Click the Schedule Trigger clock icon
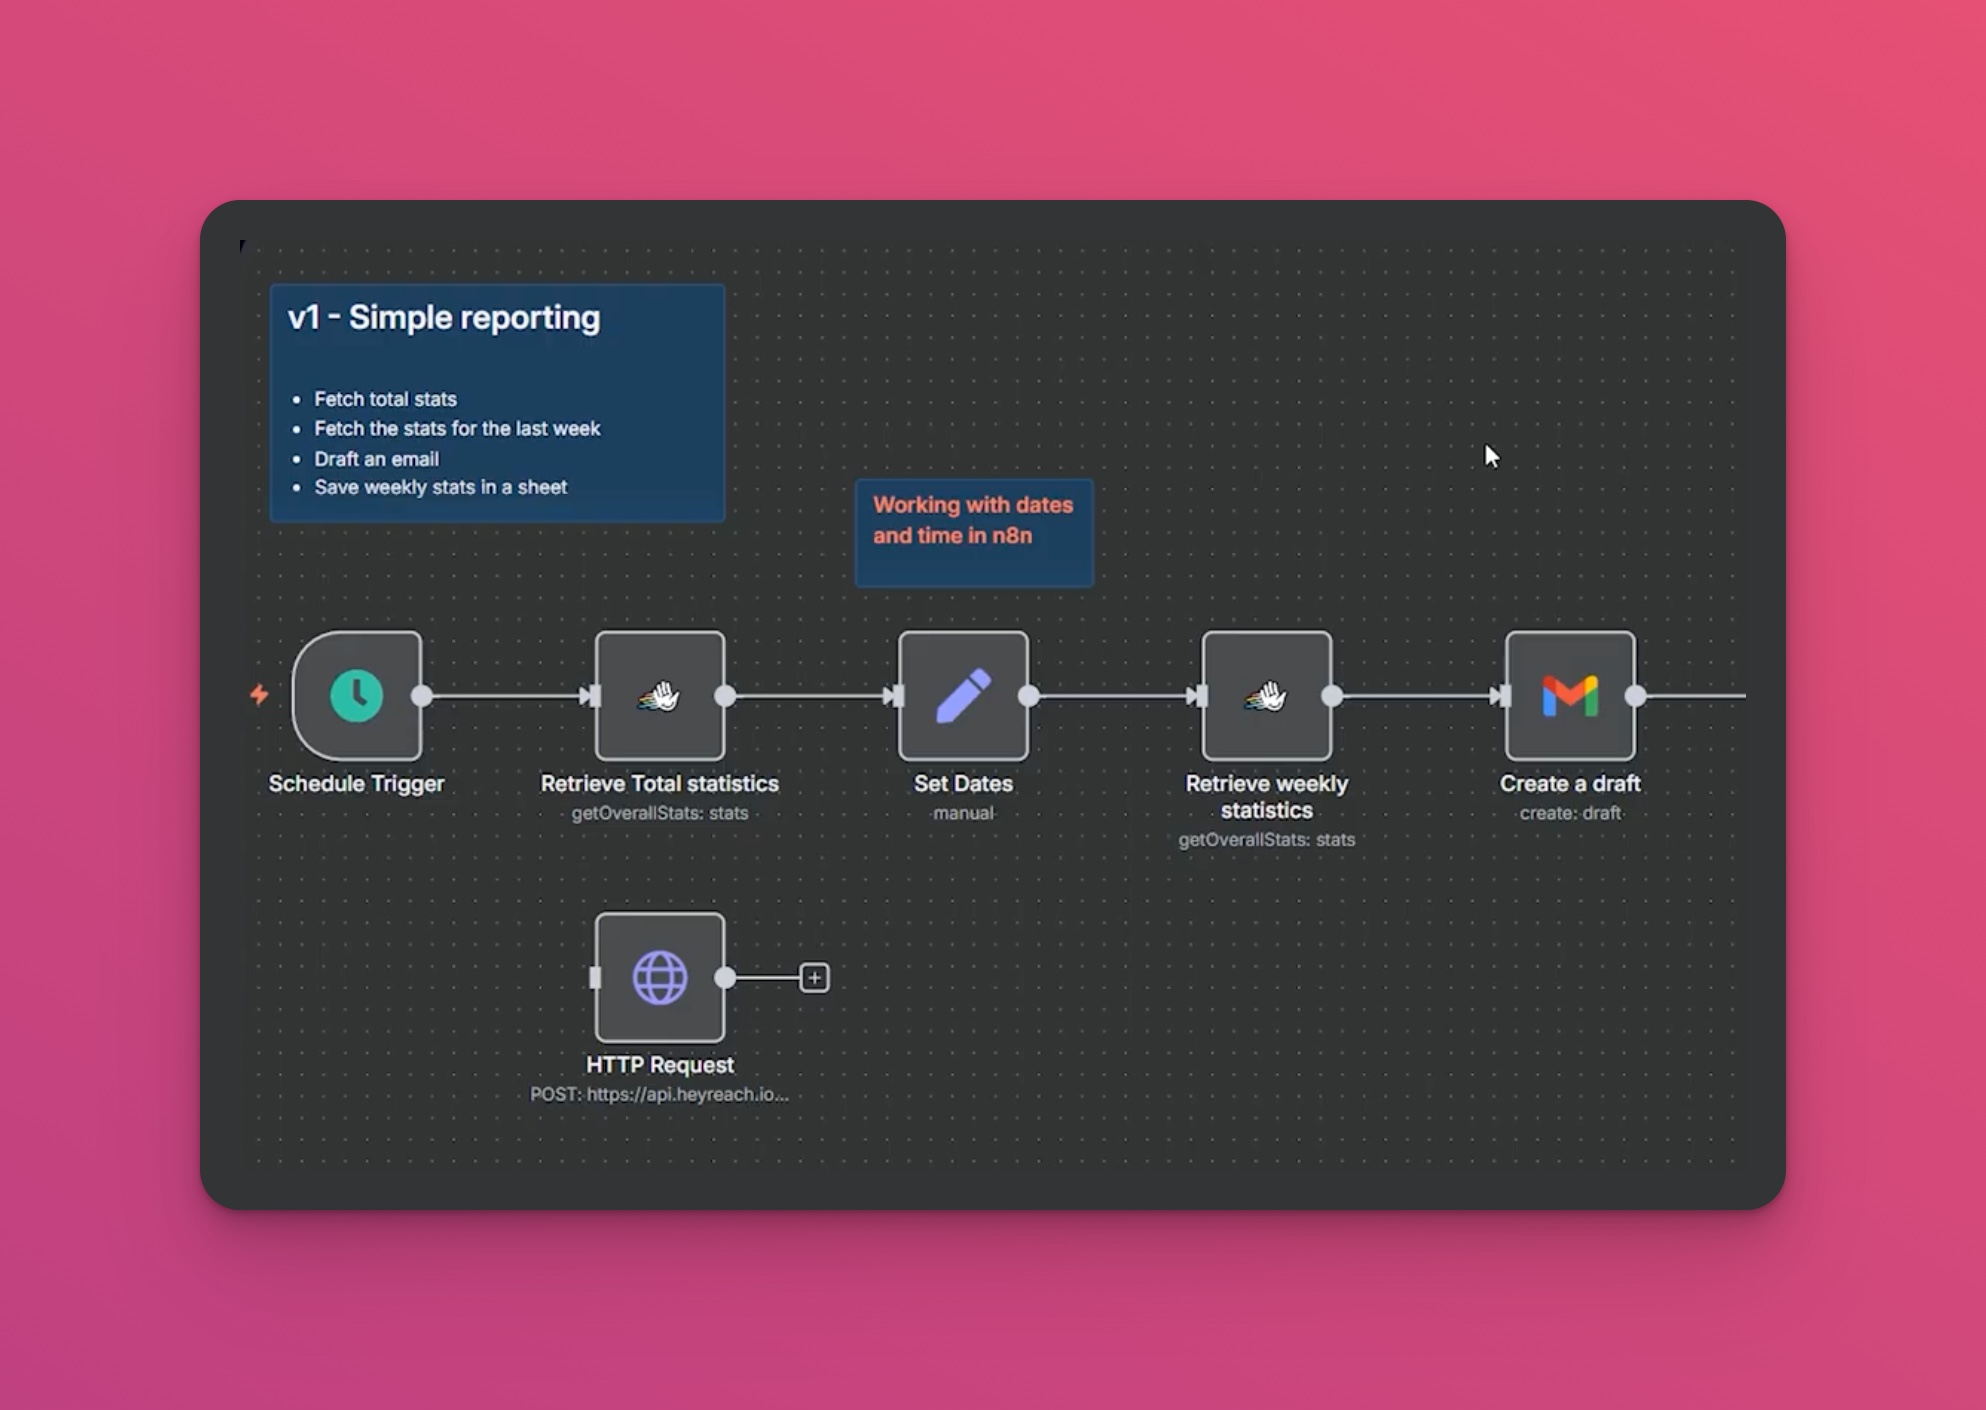Viewport: 1986px width, 1410px height. [356, 696]
